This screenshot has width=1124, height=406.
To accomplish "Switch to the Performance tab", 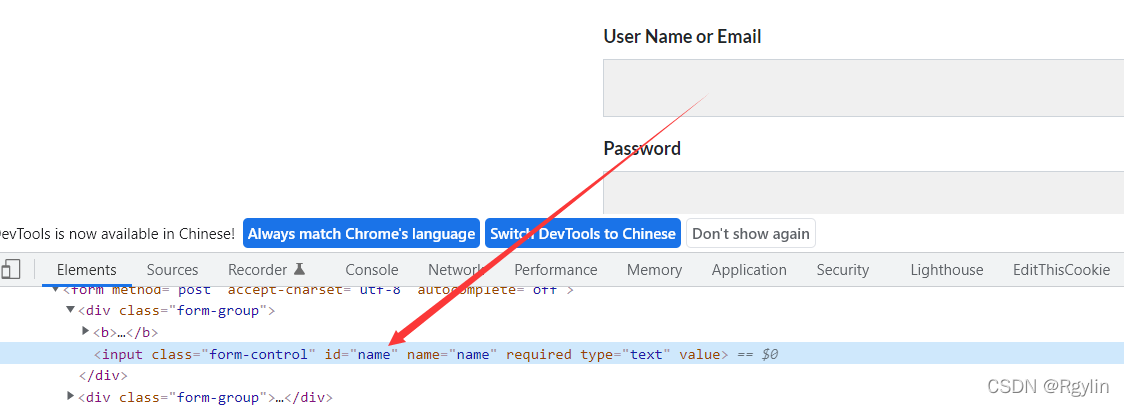I will click(556, 270).
